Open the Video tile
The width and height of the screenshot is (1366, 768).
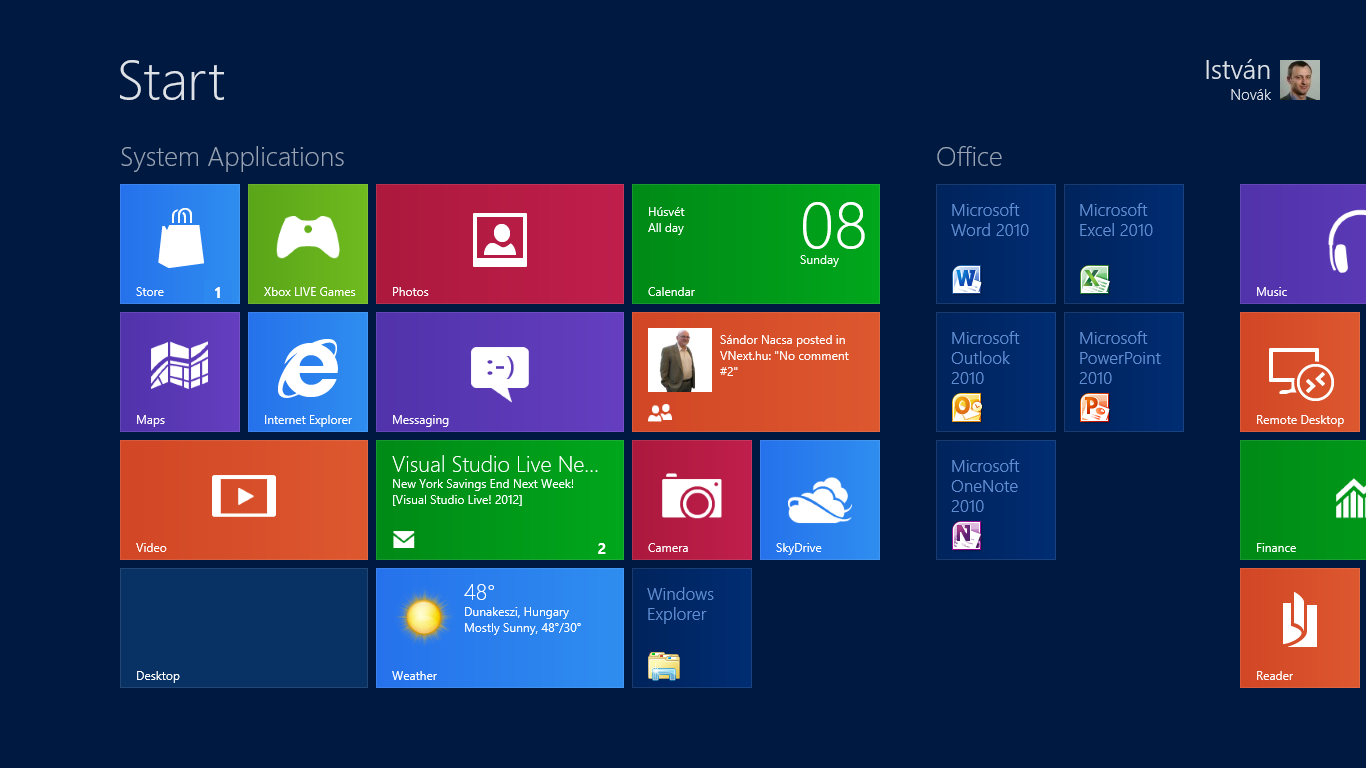click(x=244, y=500)
